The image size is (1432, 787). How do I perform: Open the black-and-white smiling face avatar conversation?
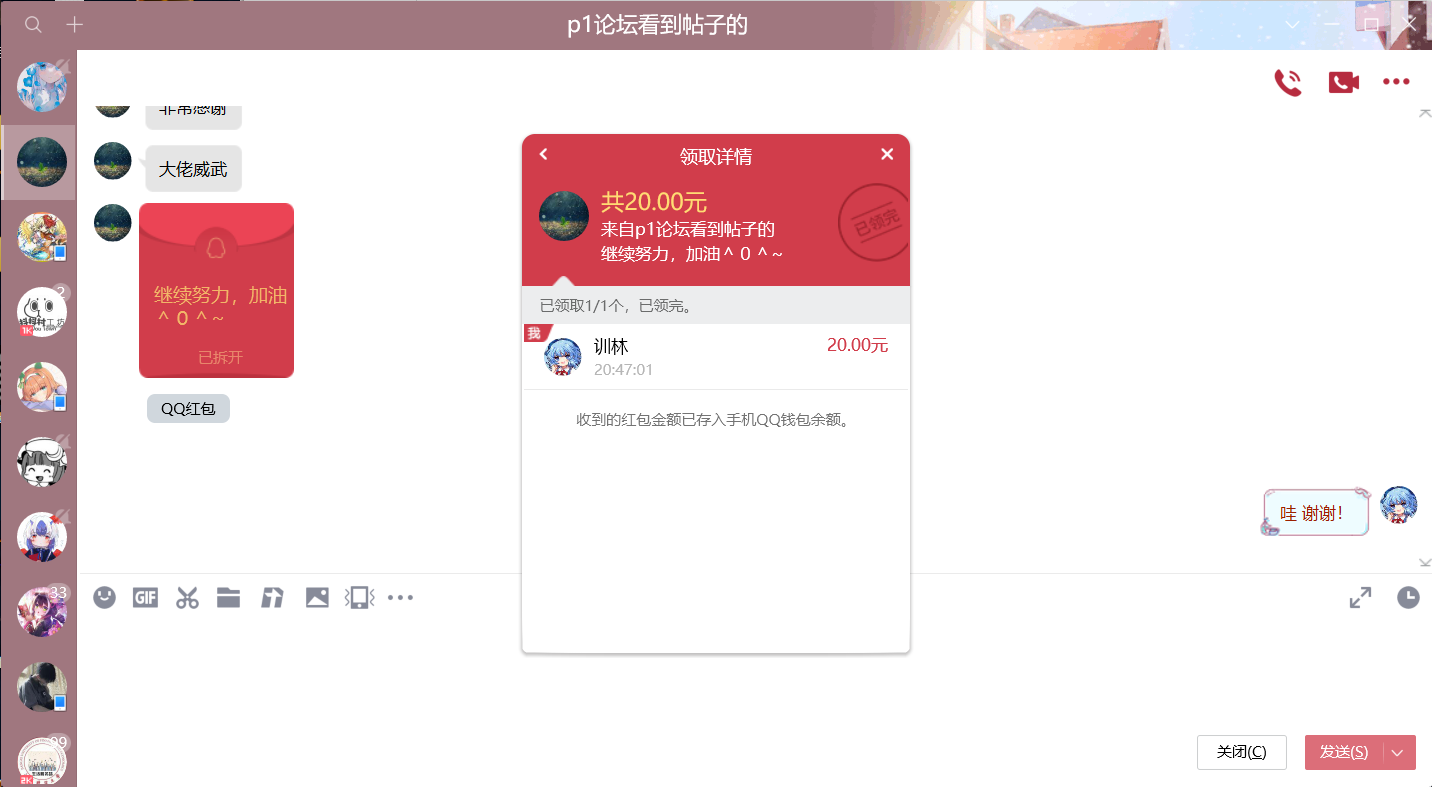coord(42,462)
